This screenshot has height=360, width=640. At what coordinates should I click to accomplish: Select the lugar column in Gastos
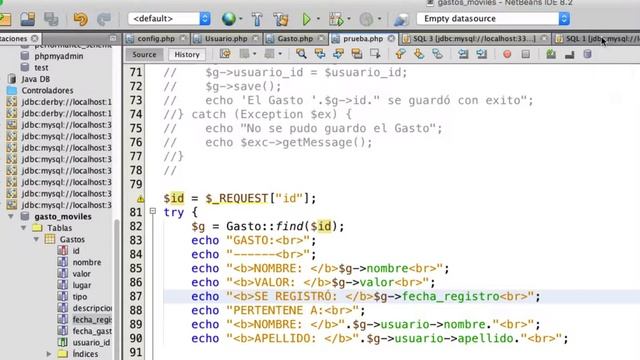tap(82, 285)
